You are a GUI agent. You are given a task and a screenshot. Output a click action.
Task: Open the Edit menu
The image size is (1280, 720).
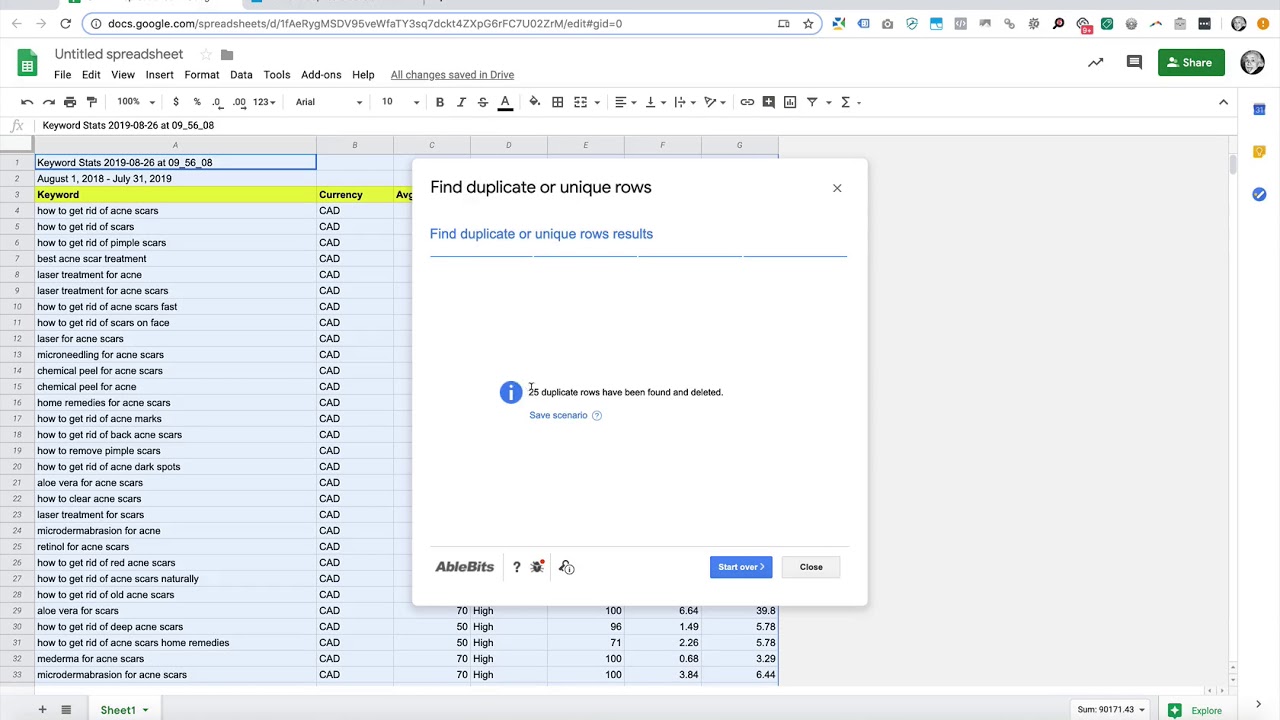pyautogui.click(x=91, y=75)
